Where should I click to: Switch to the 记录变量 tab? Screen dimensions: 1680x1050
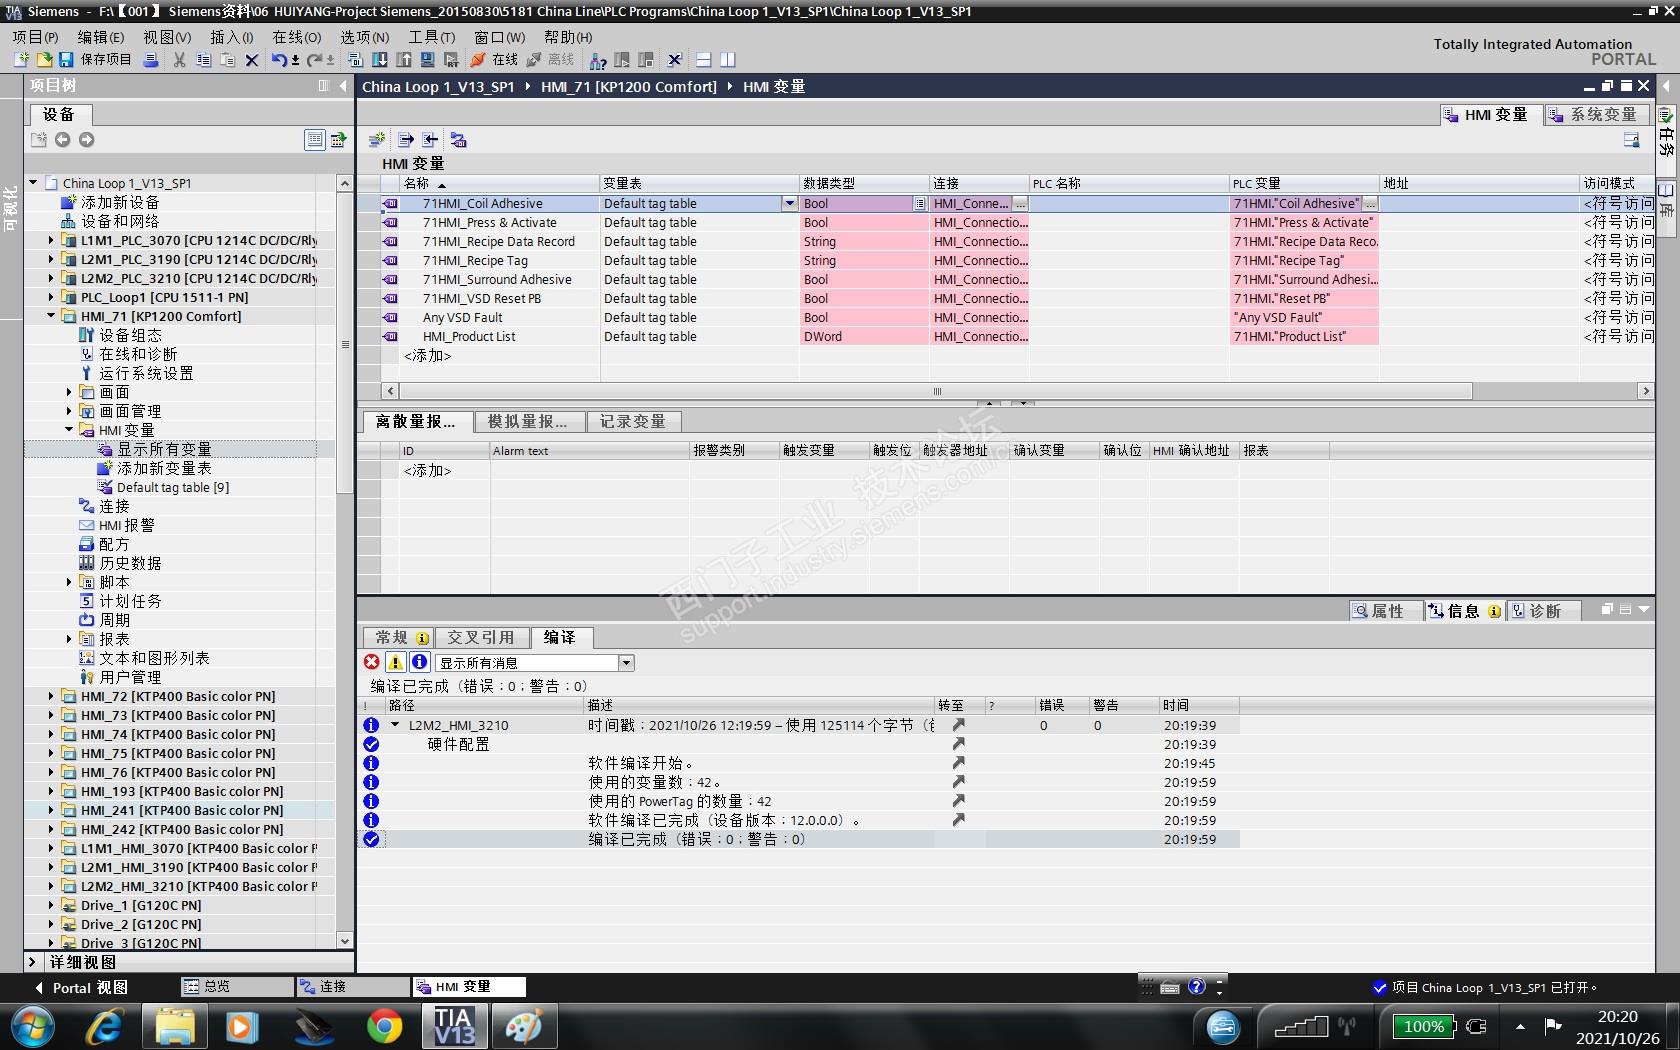(x=633, y=422)
